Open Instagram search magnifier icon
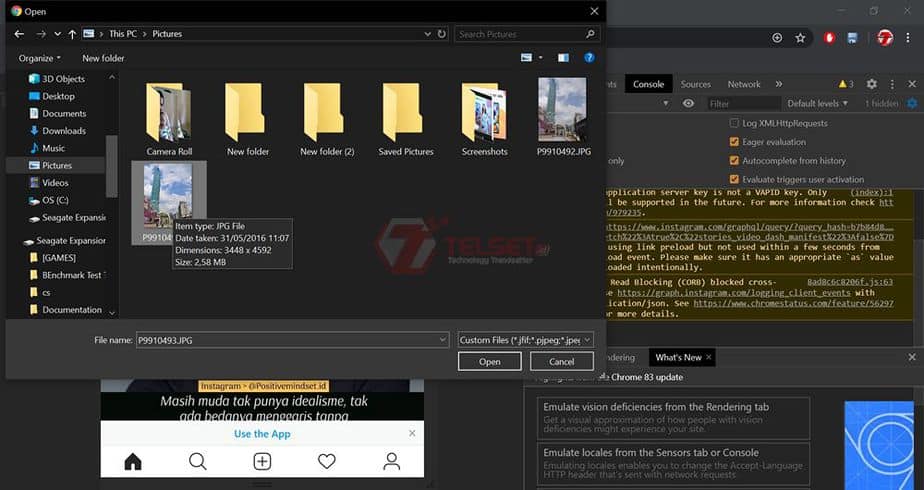 [198, 461]
